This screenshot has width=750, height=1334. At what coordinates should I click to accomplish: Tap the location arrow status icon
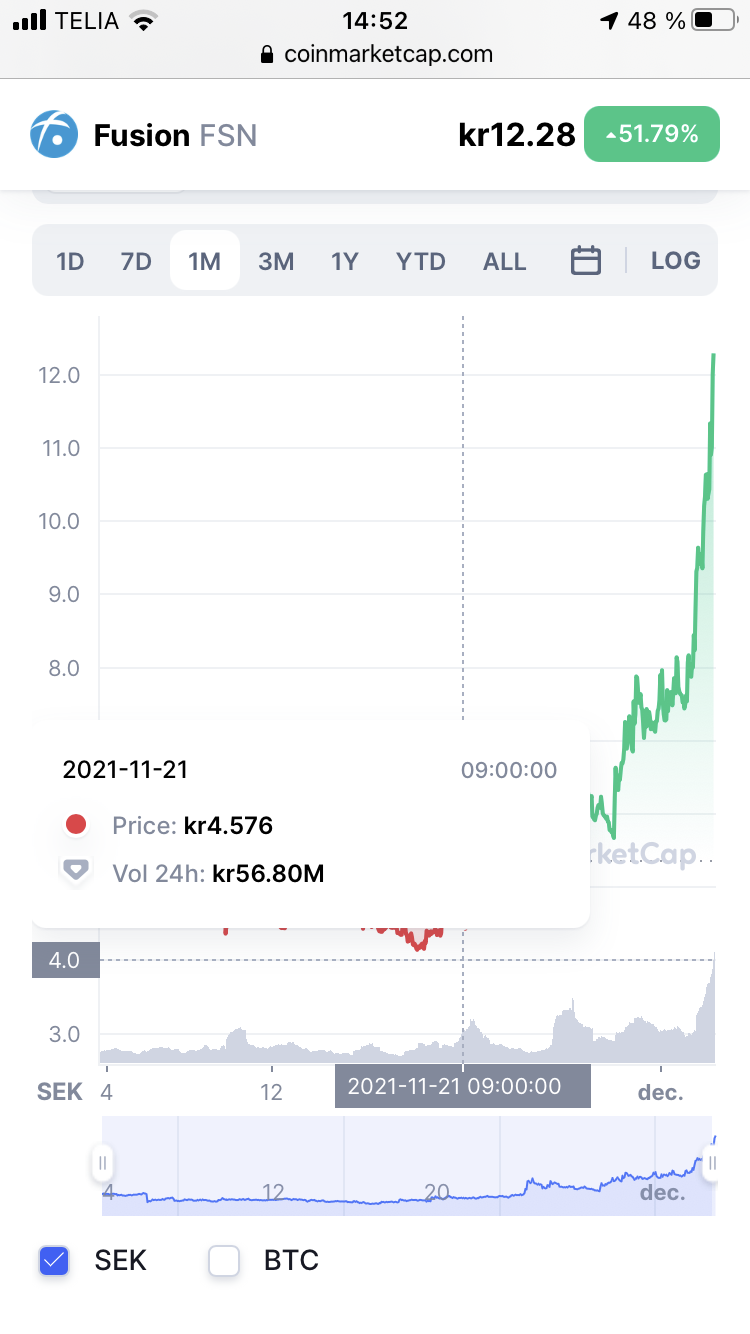pyautogui.click(x=609, y=20)
